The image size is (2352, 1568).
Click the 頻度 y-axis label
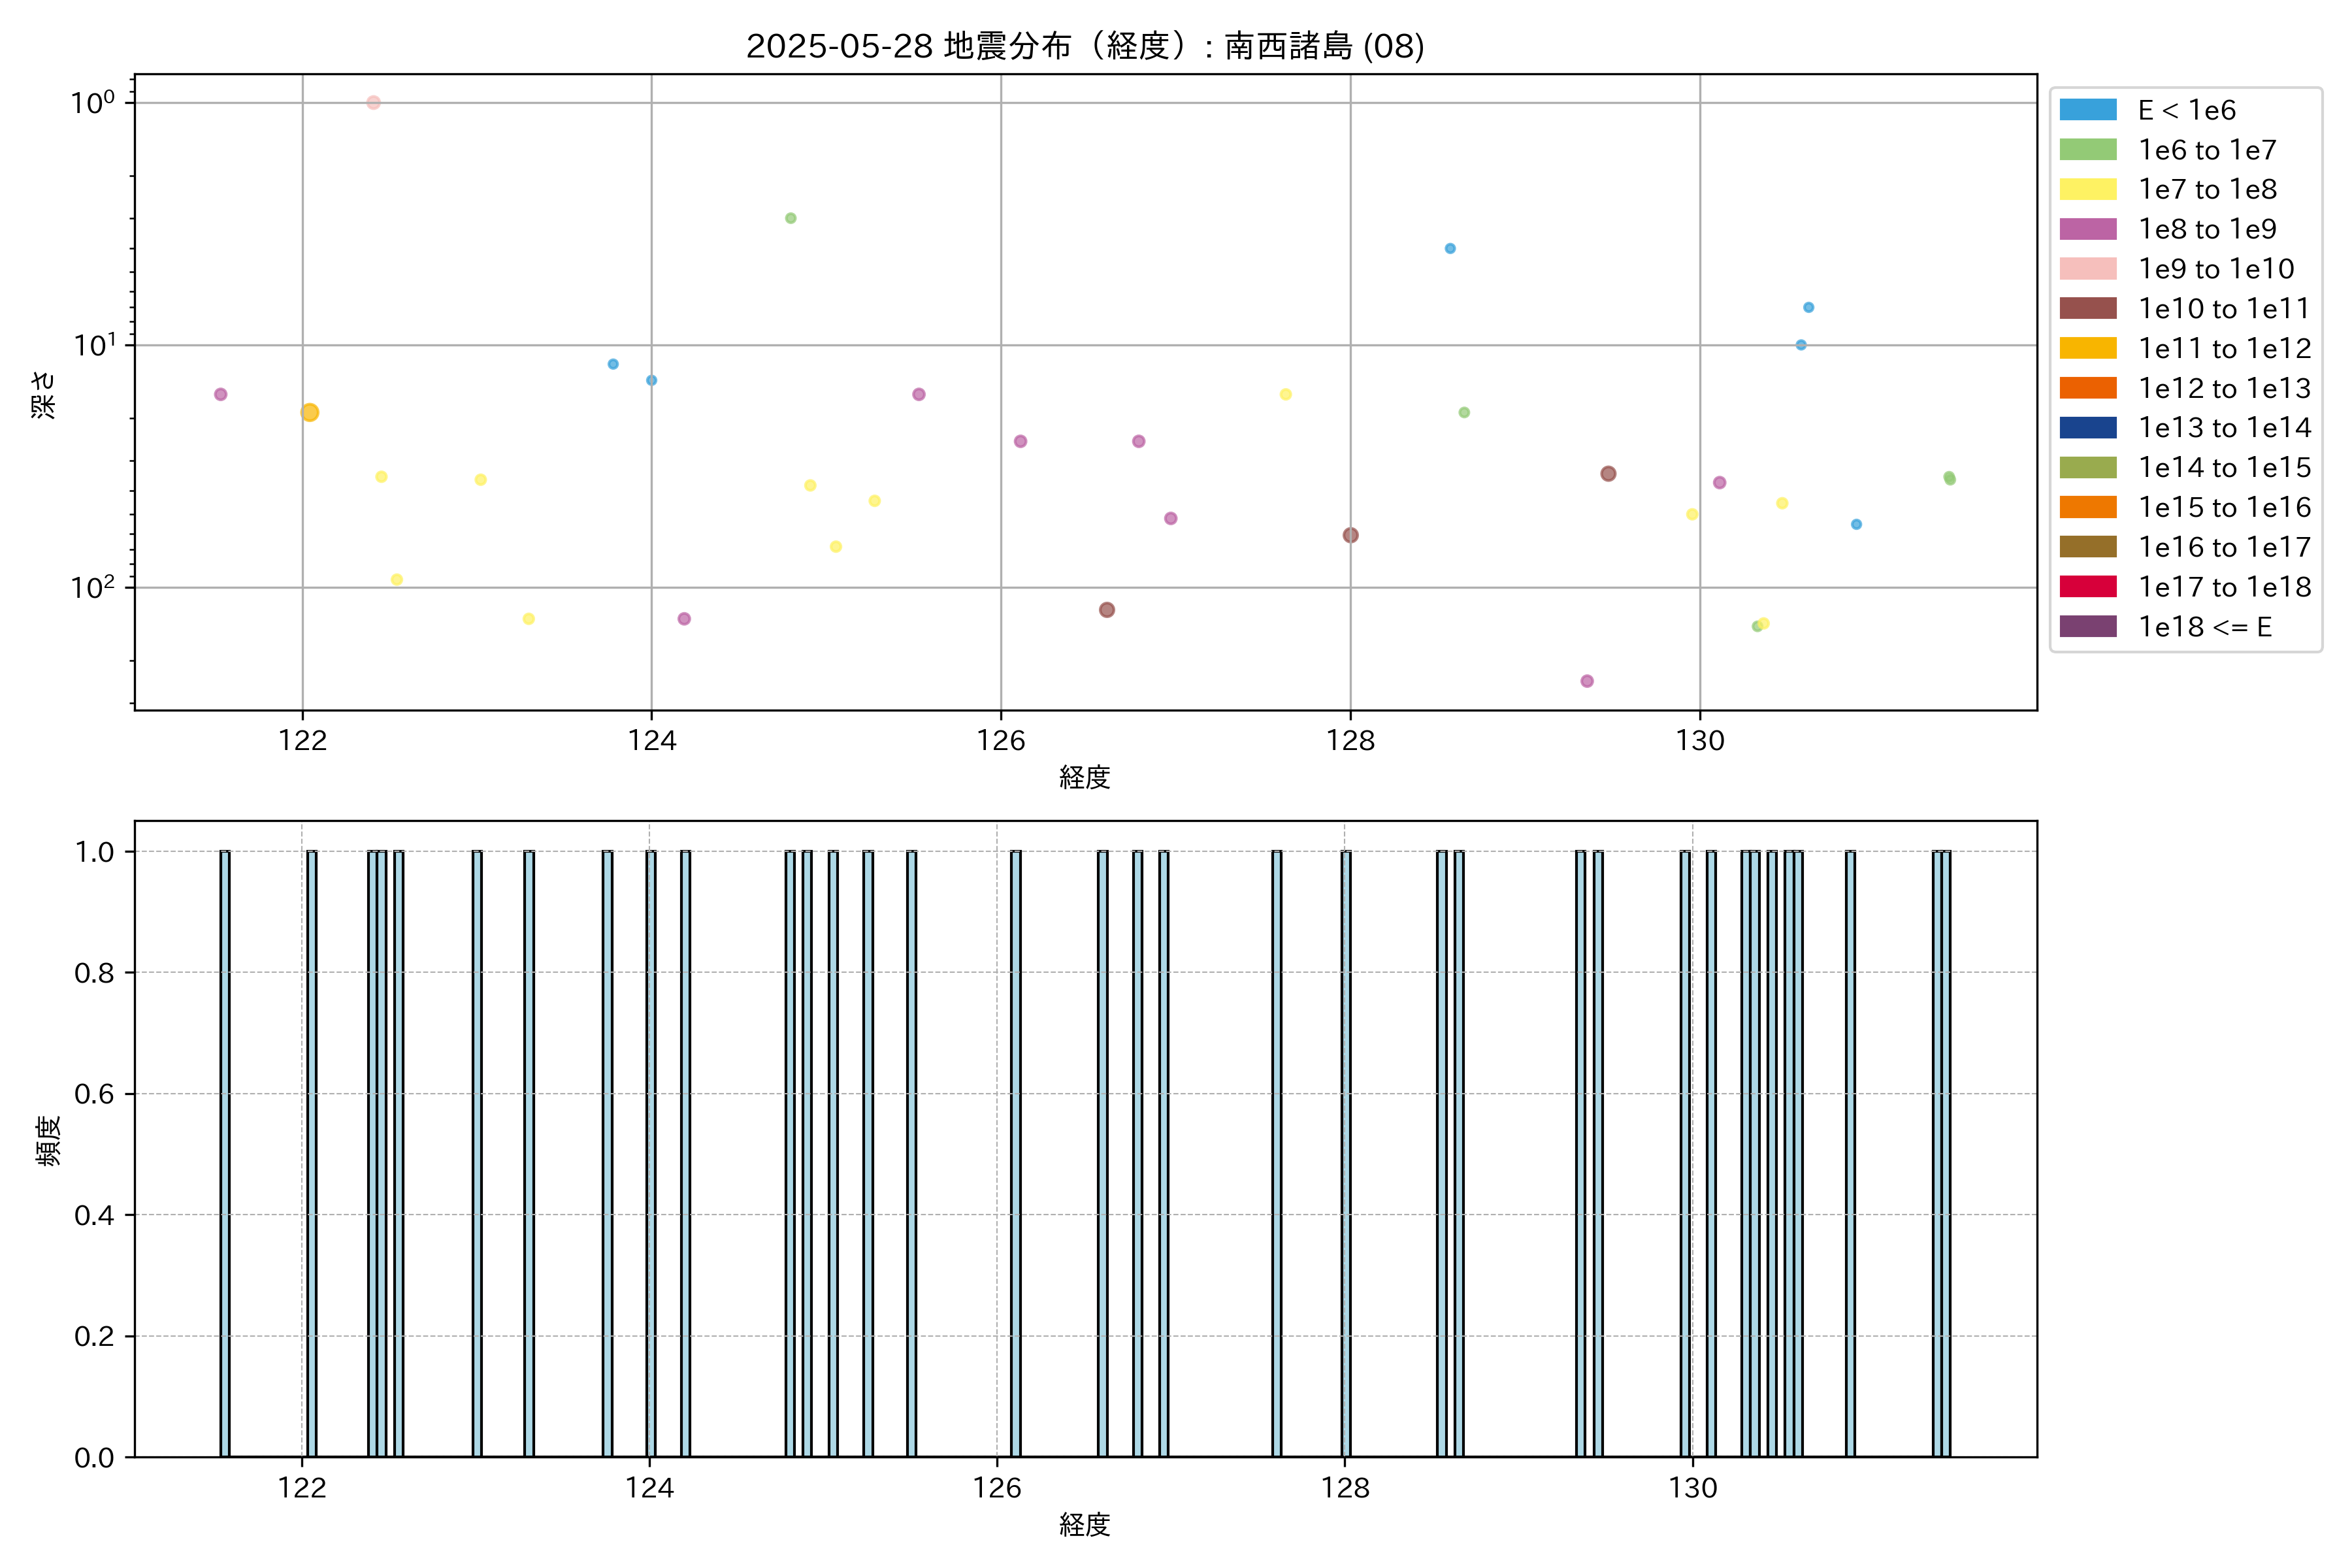coord(47,1141)
